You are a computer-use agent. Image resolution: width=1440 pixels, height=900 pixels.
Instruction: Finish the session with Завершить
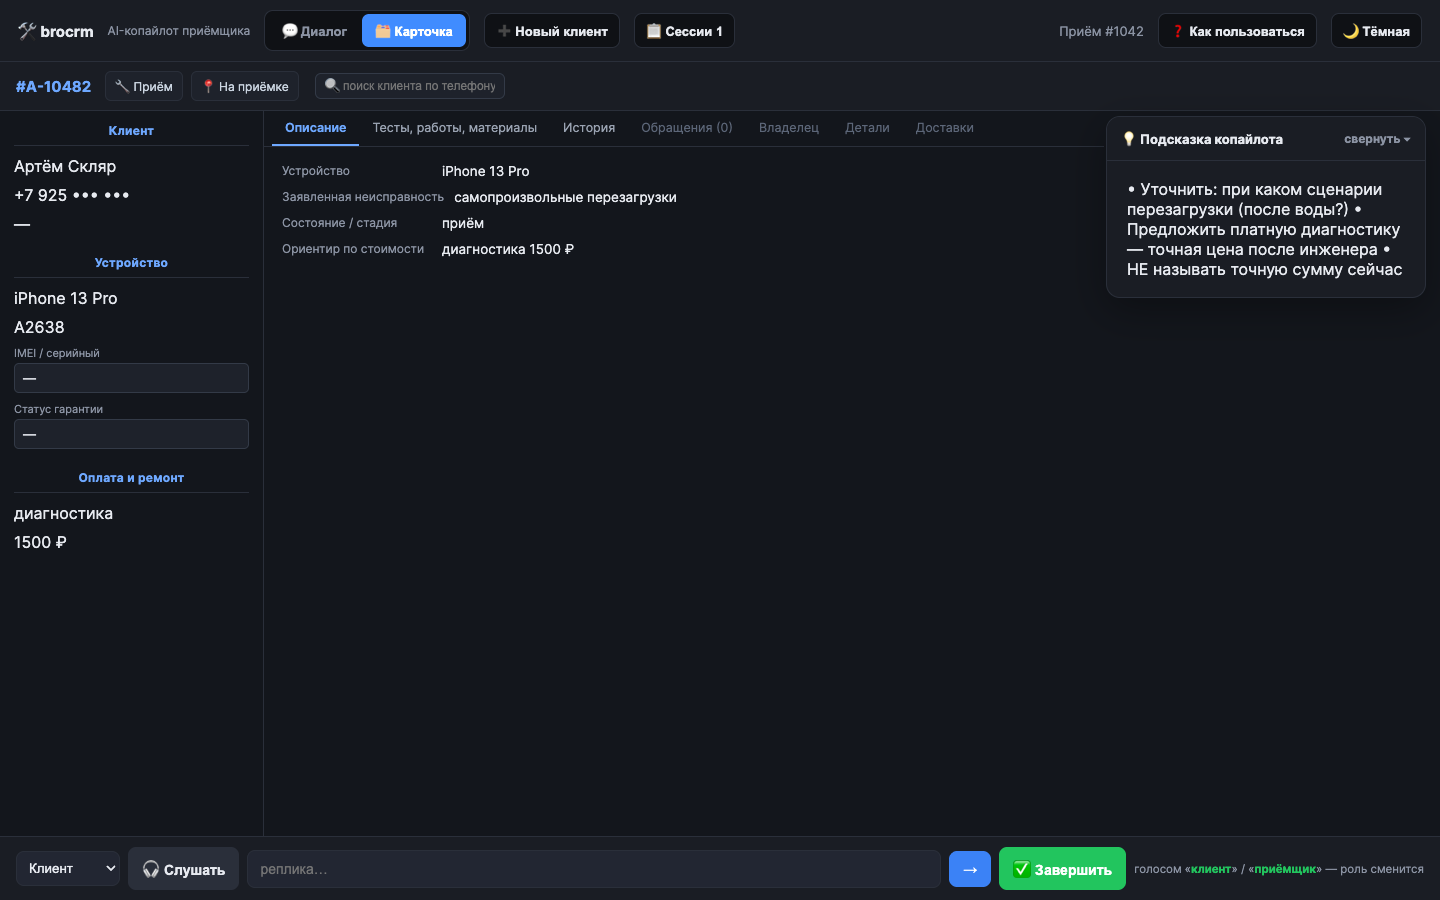[x=1062, y=869]
